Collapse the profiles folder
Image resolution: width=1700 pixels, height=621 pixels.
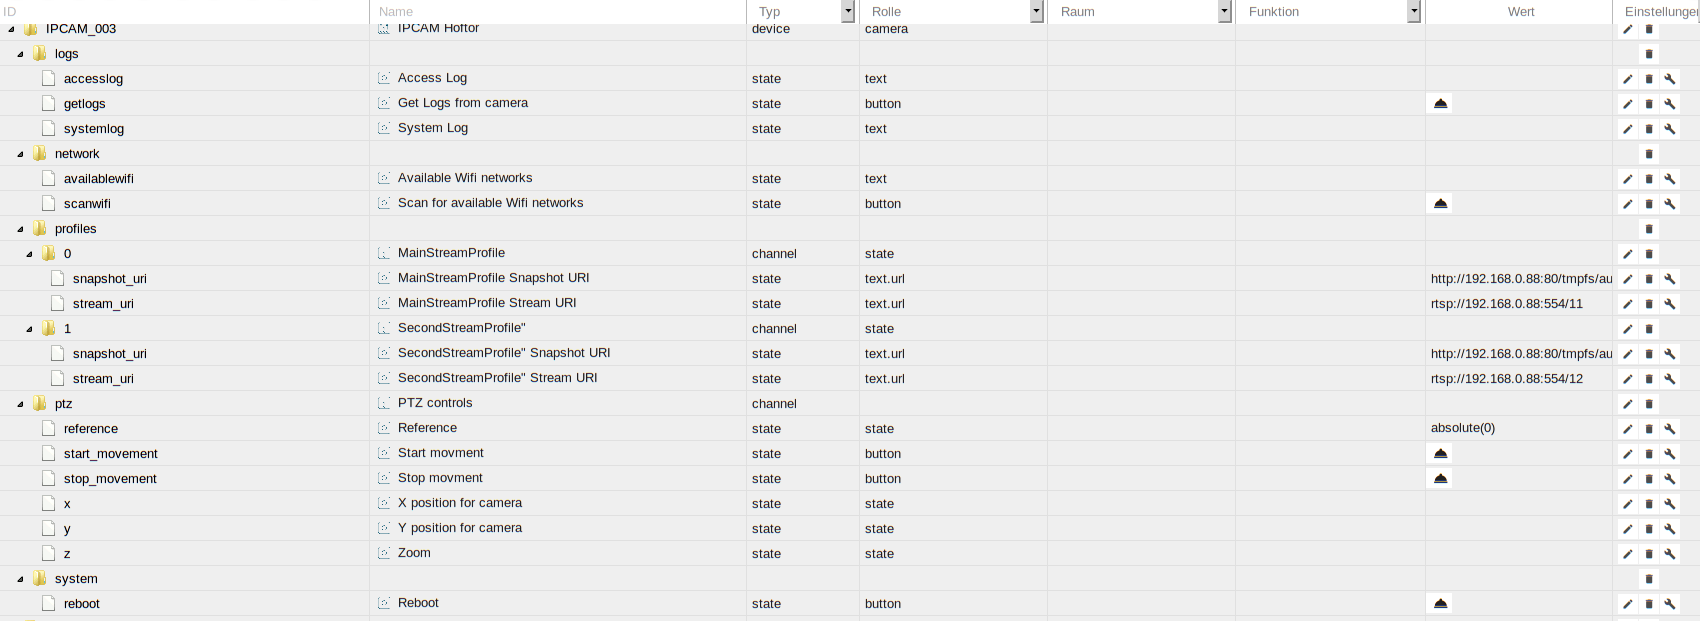(20, 229)
